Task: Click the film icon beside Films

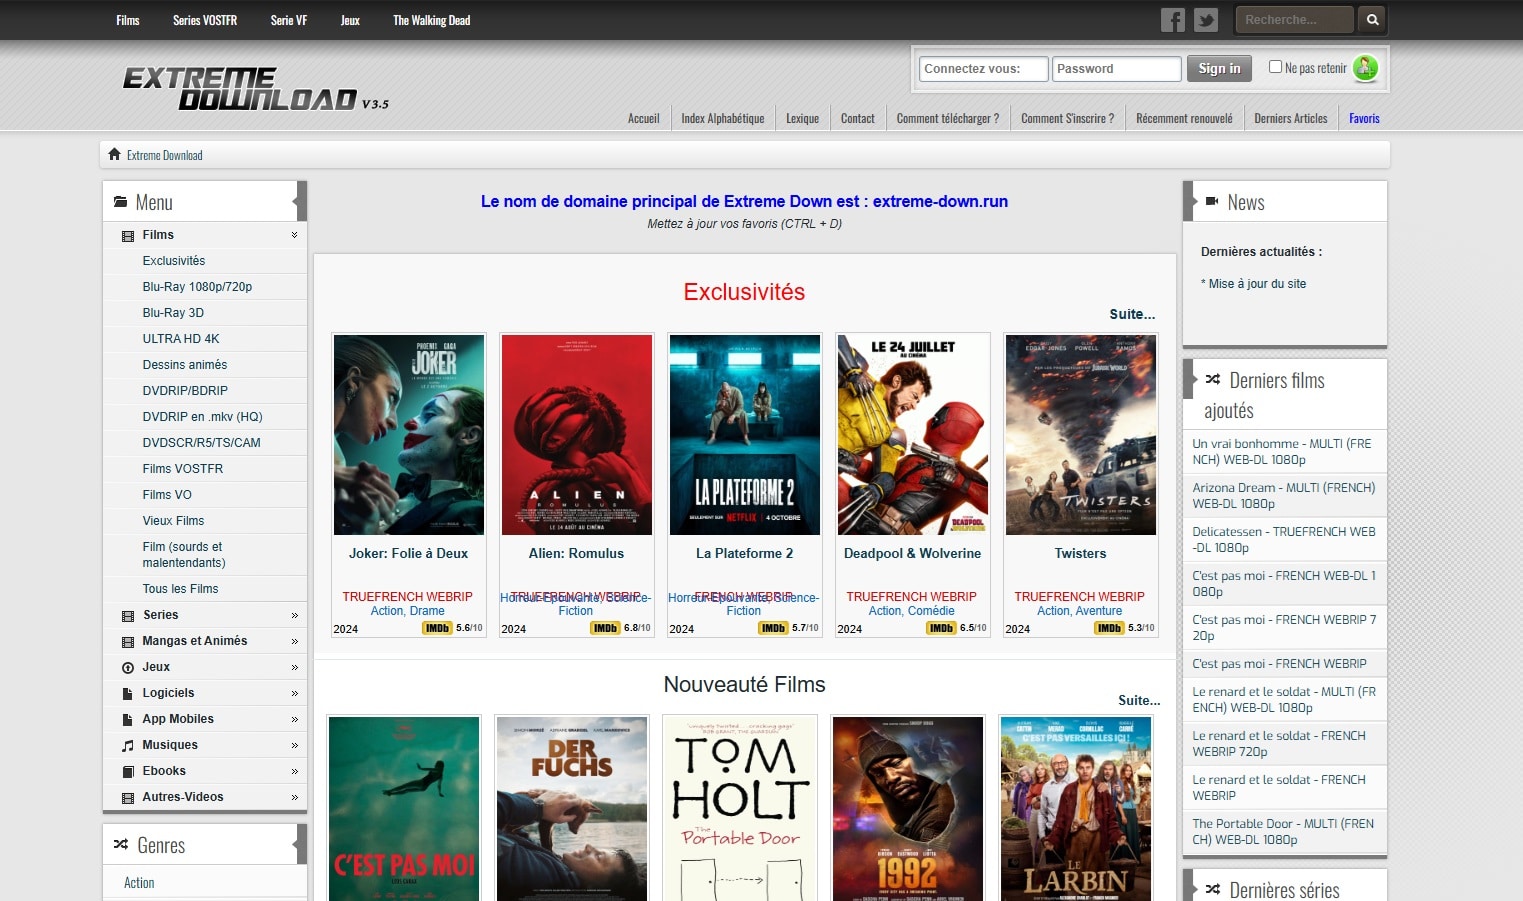Action: coord(128,236)
